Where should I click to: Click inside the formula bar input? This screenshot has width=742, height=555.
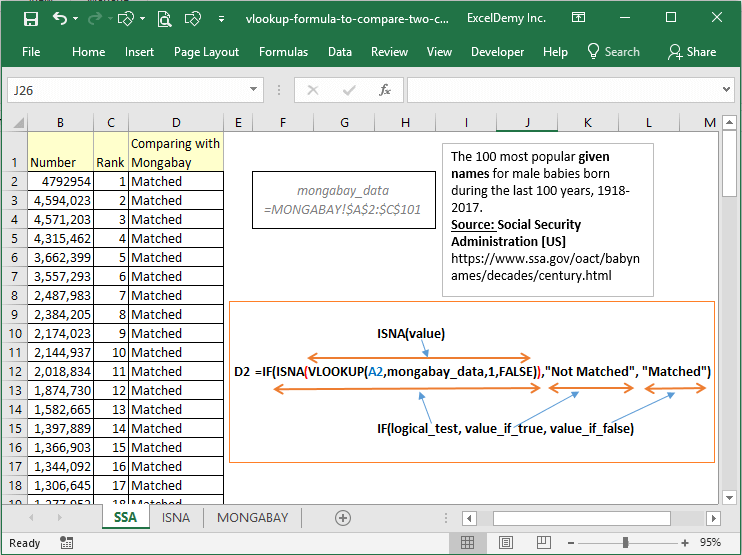[x=563, y=90]
